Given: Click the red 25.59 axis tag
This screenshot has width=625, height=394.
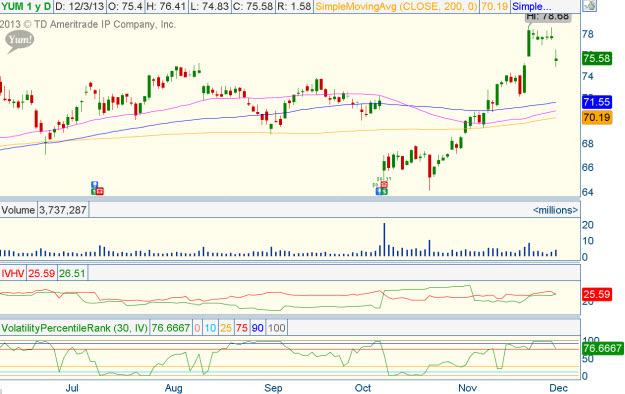Looking at the screenshot, I should click(x=597, y=294).
